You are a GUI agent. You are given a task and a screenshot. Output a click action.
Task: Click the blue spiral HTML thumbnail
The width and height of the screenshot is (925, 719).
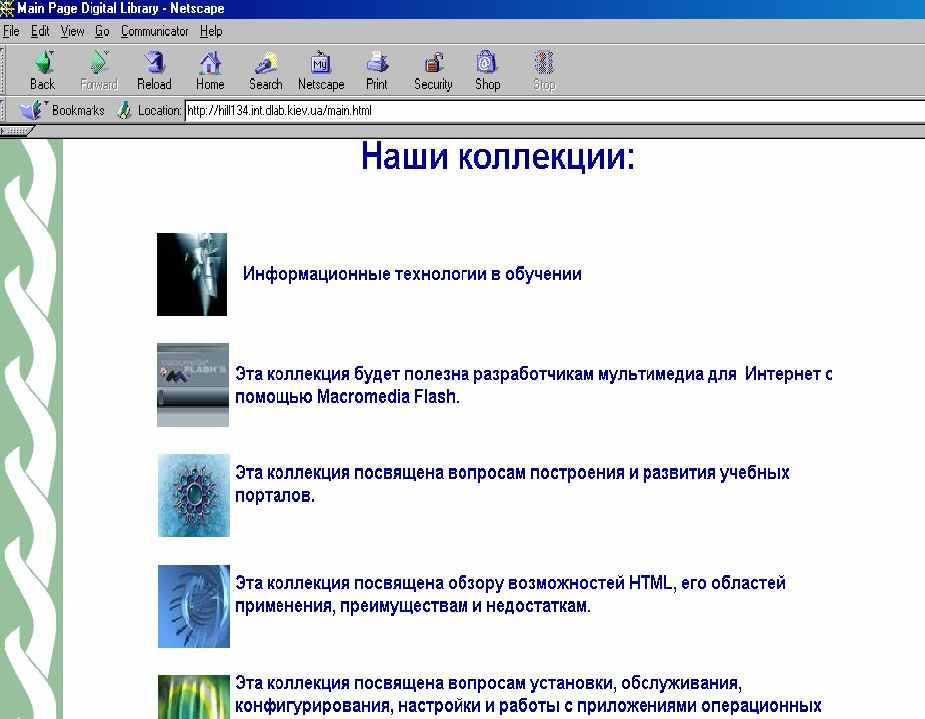coord(193,606)
